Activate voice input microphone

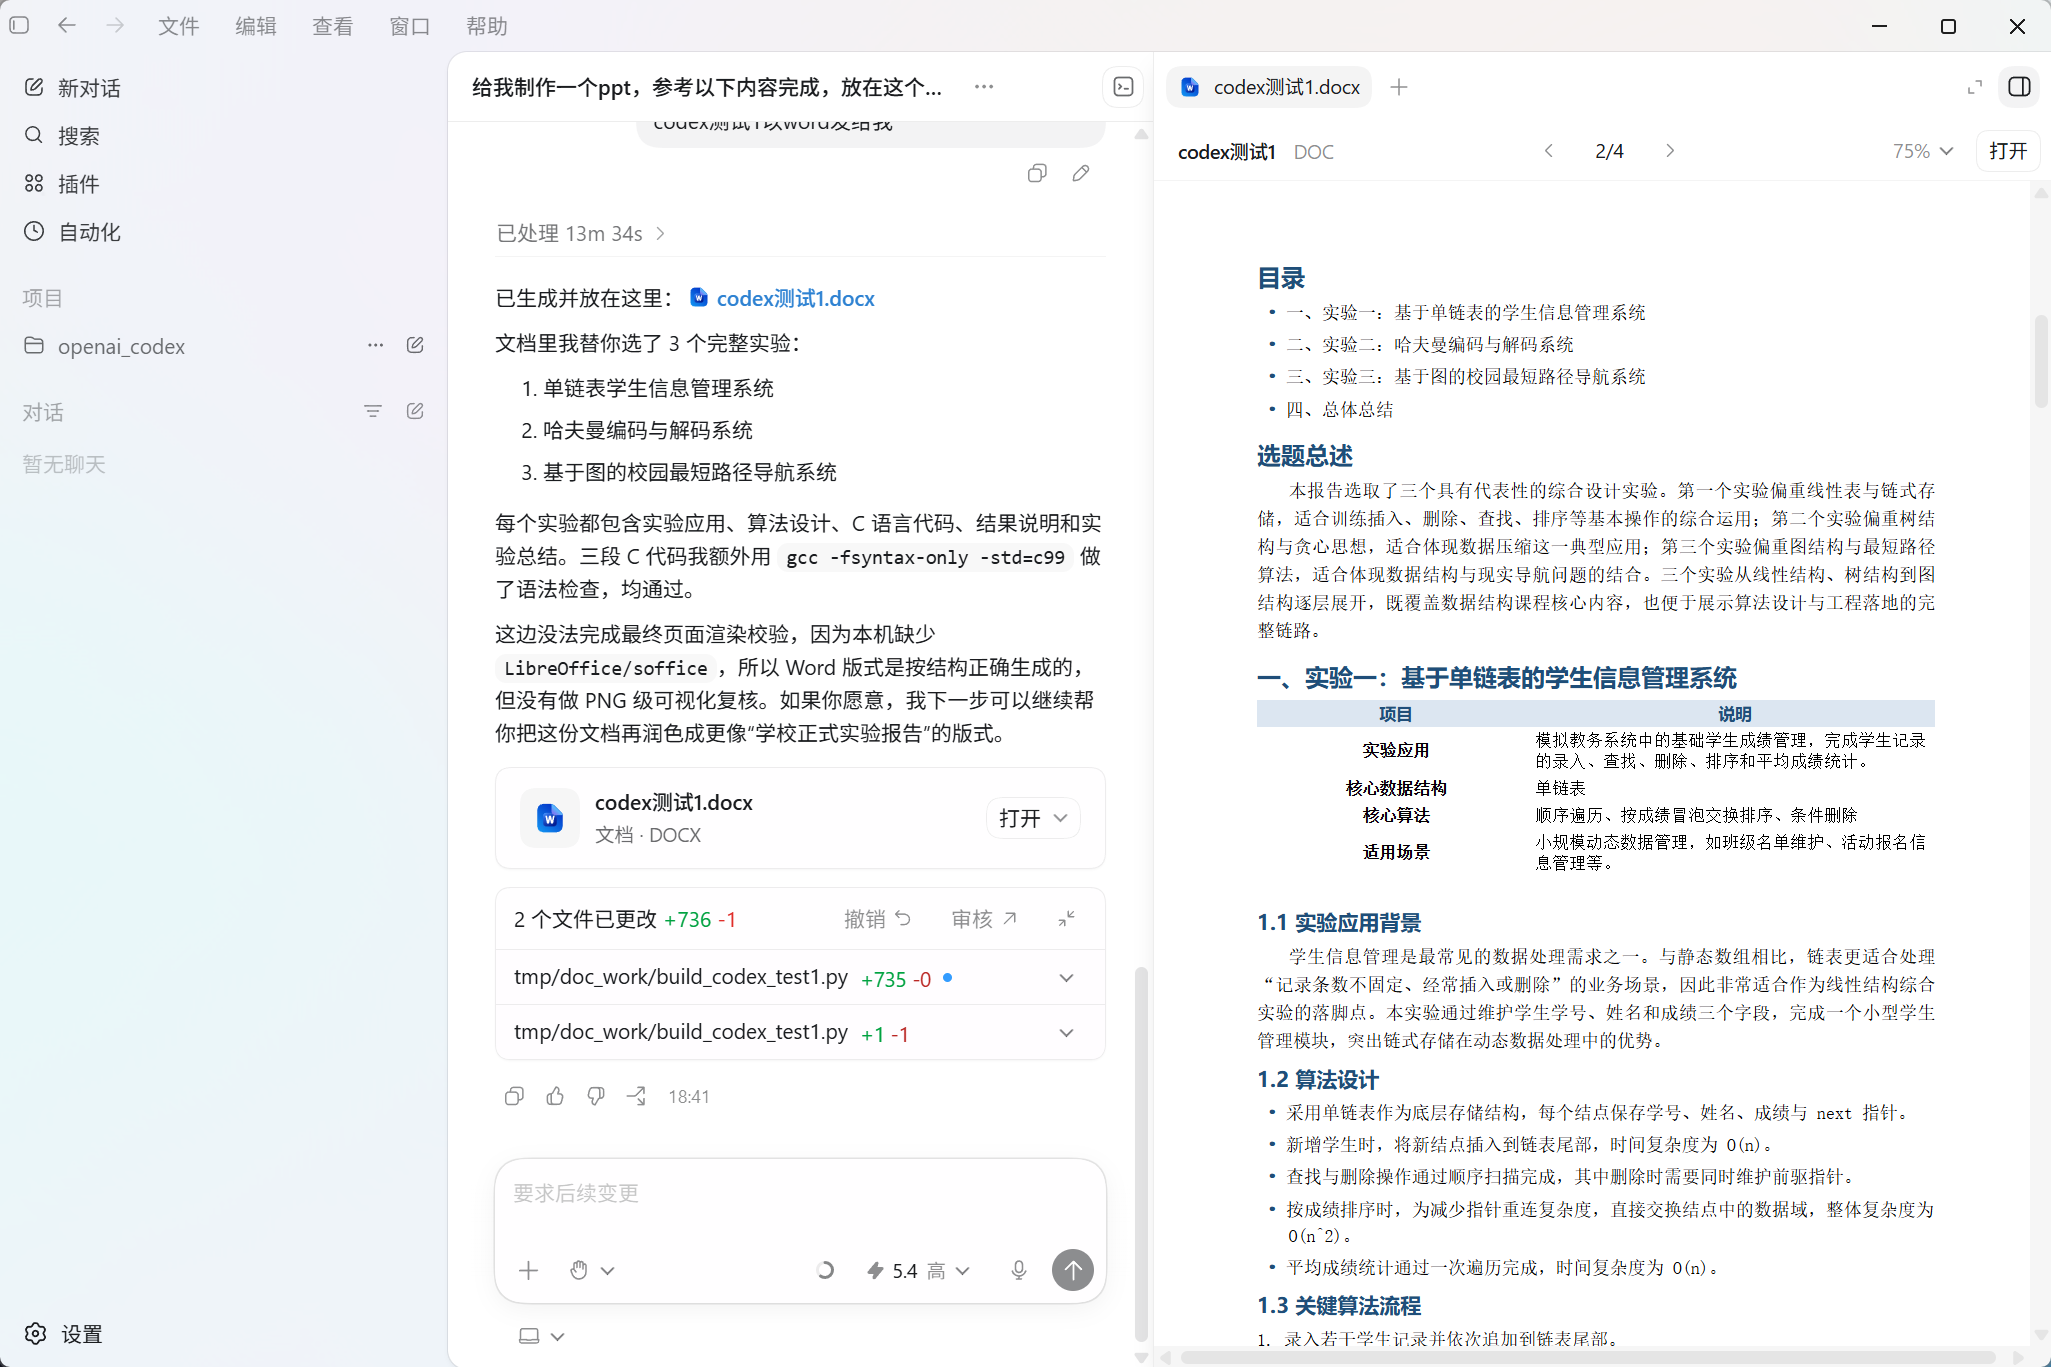click(x=1018, y=1270)
